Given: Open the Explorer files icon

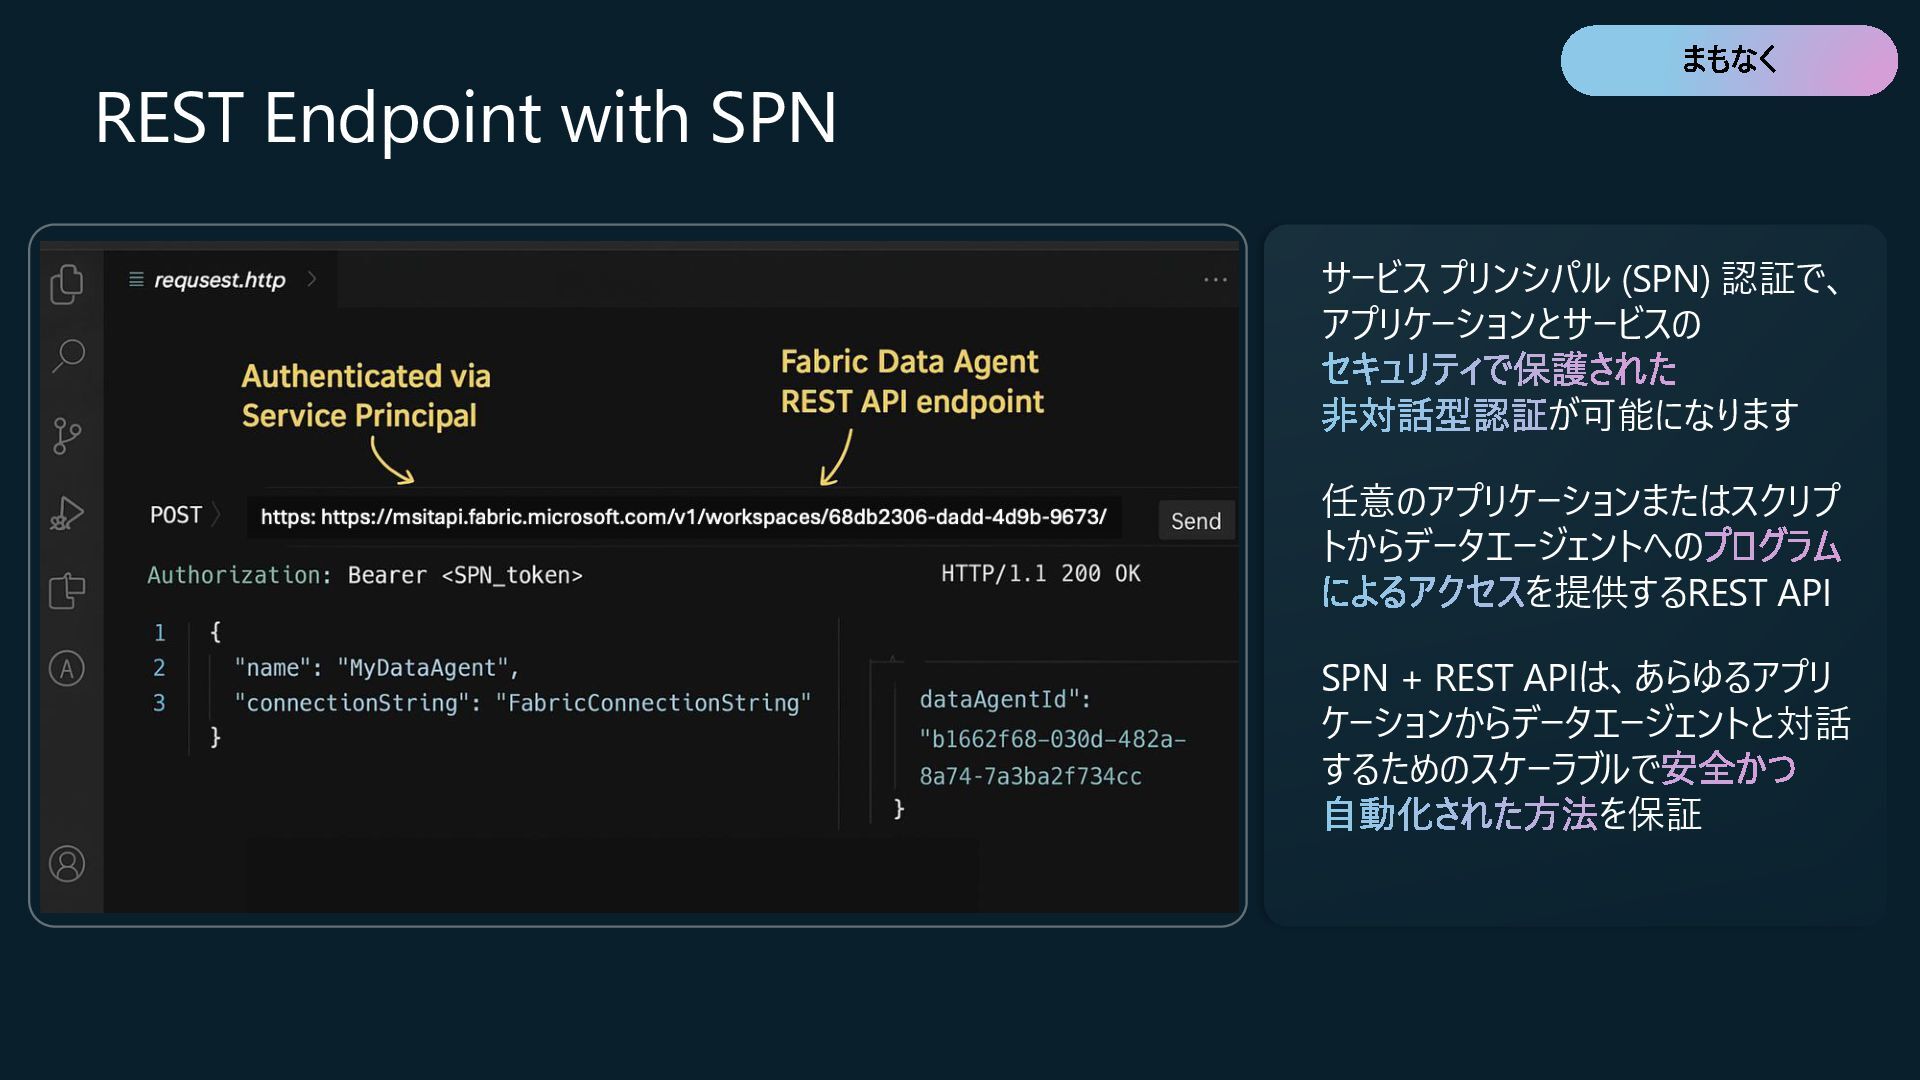Looking at the screenshot, I should 67,284.
